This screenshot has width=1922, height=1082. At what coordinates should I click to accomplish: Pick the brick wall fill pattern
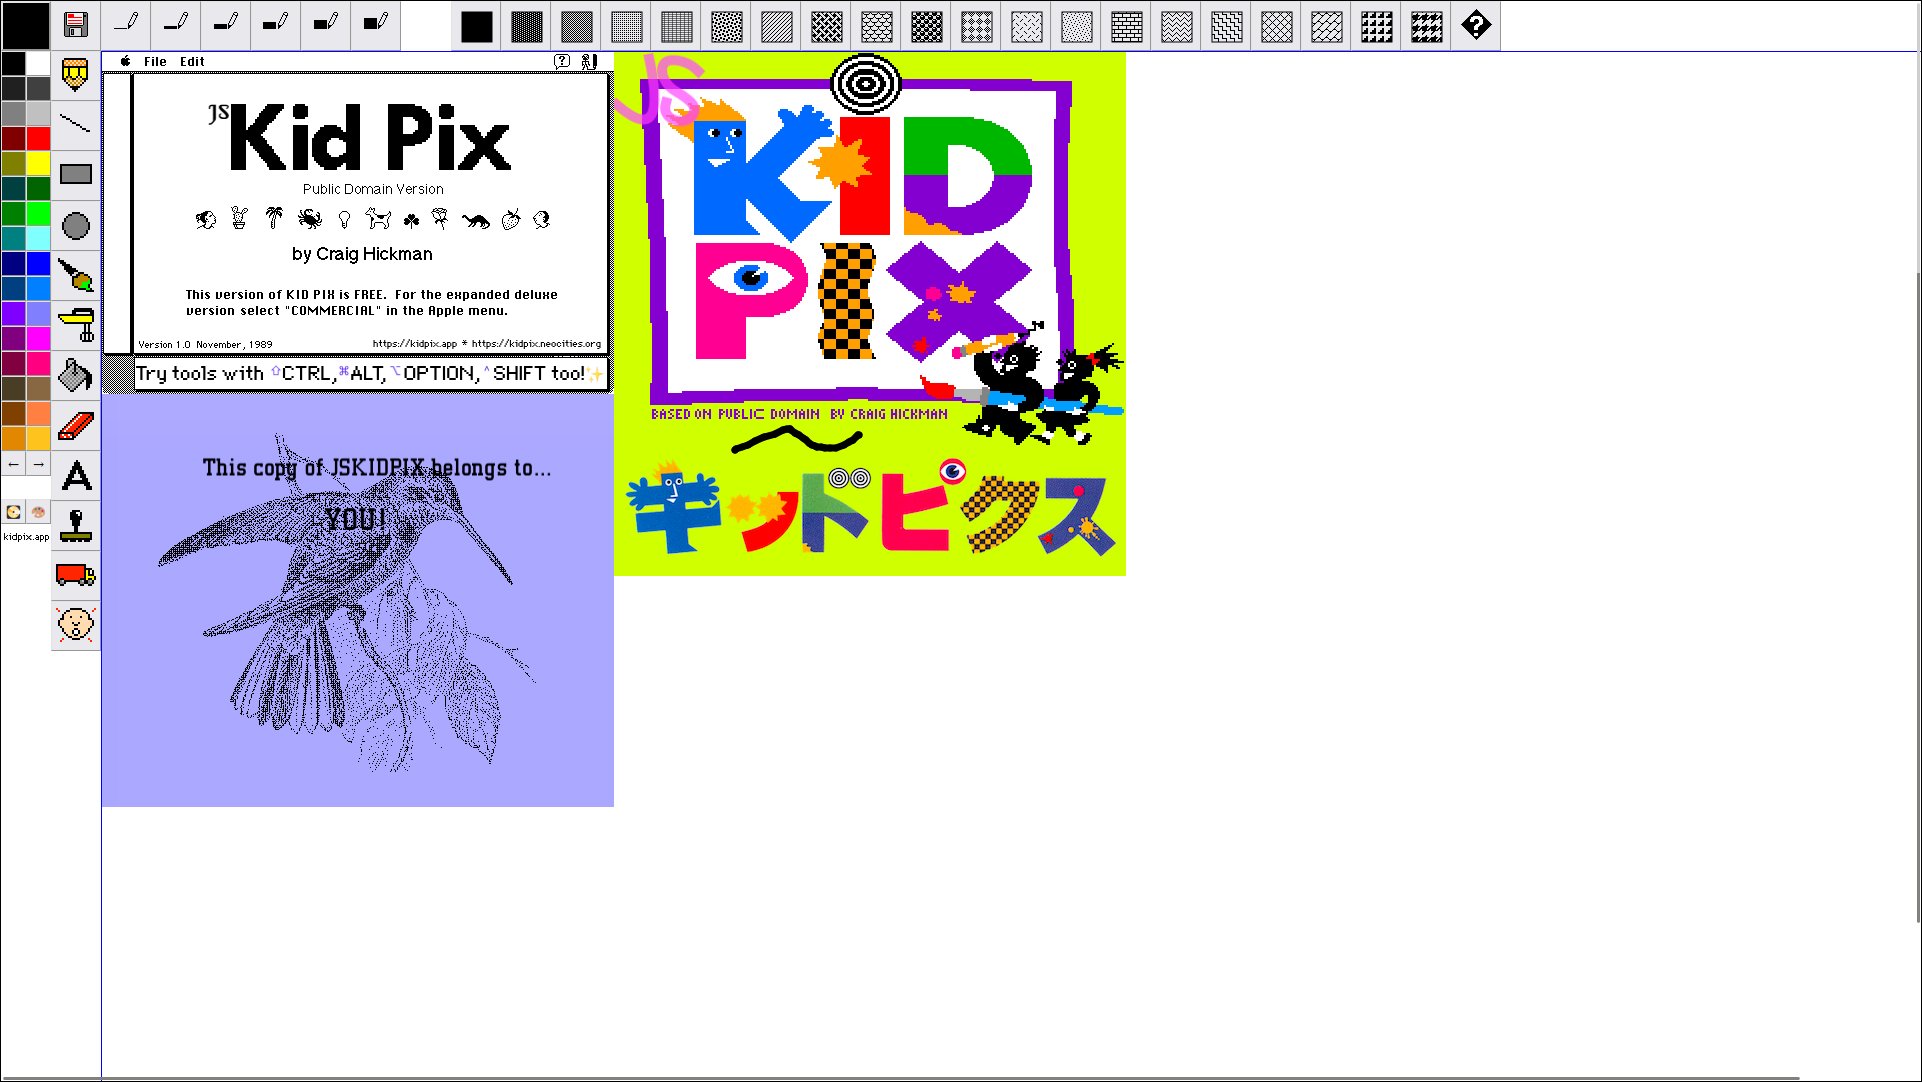click(1127, 26)
